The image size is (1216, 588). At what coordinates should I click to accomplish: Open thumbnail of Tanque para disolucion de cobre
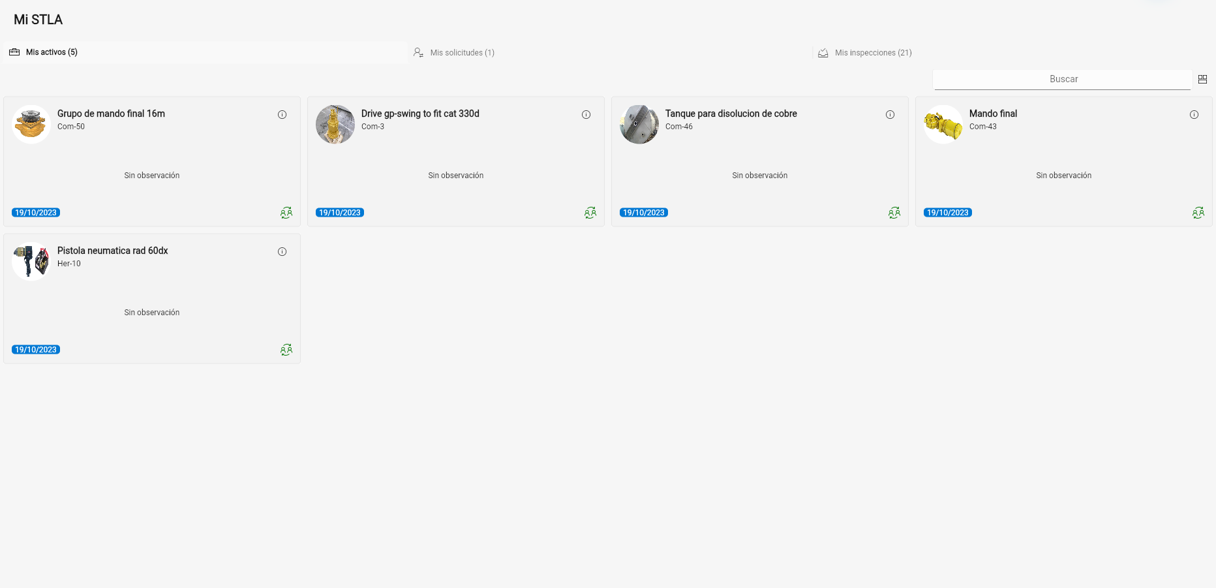click(639, 124)
